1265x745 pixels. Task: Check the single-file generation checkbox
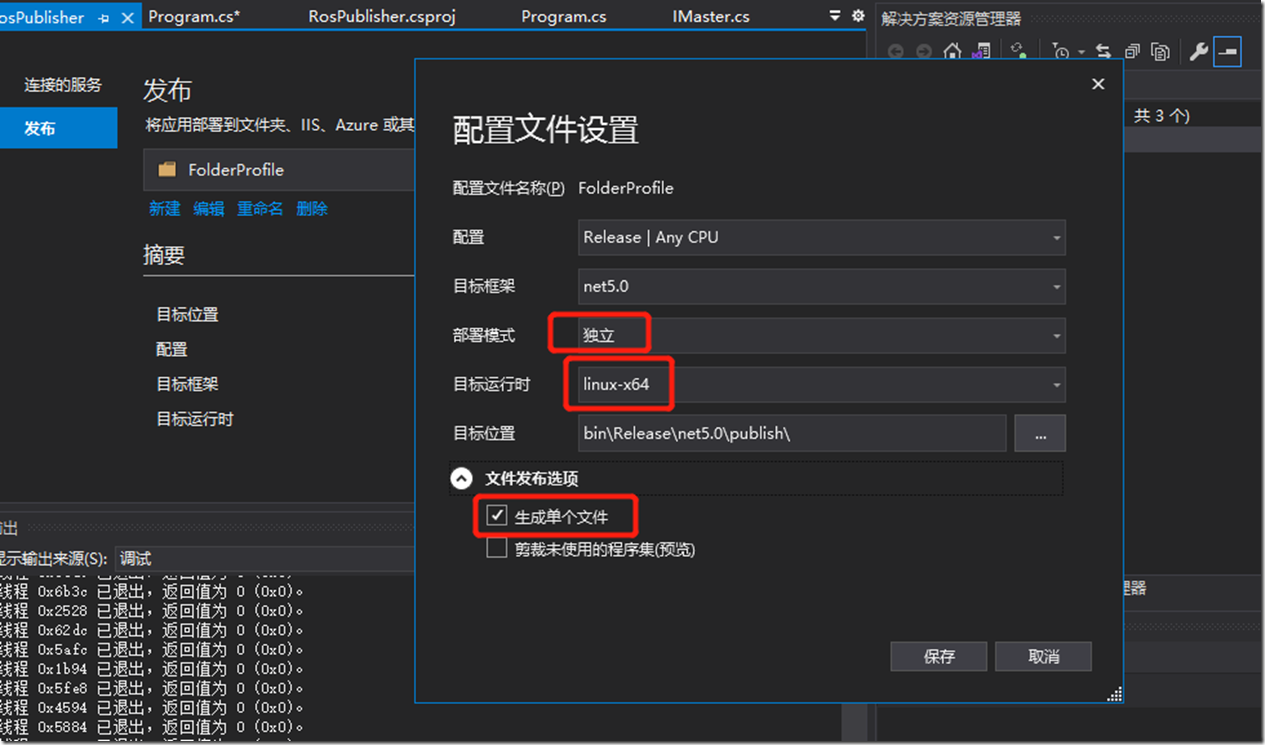tap(497, 516)
